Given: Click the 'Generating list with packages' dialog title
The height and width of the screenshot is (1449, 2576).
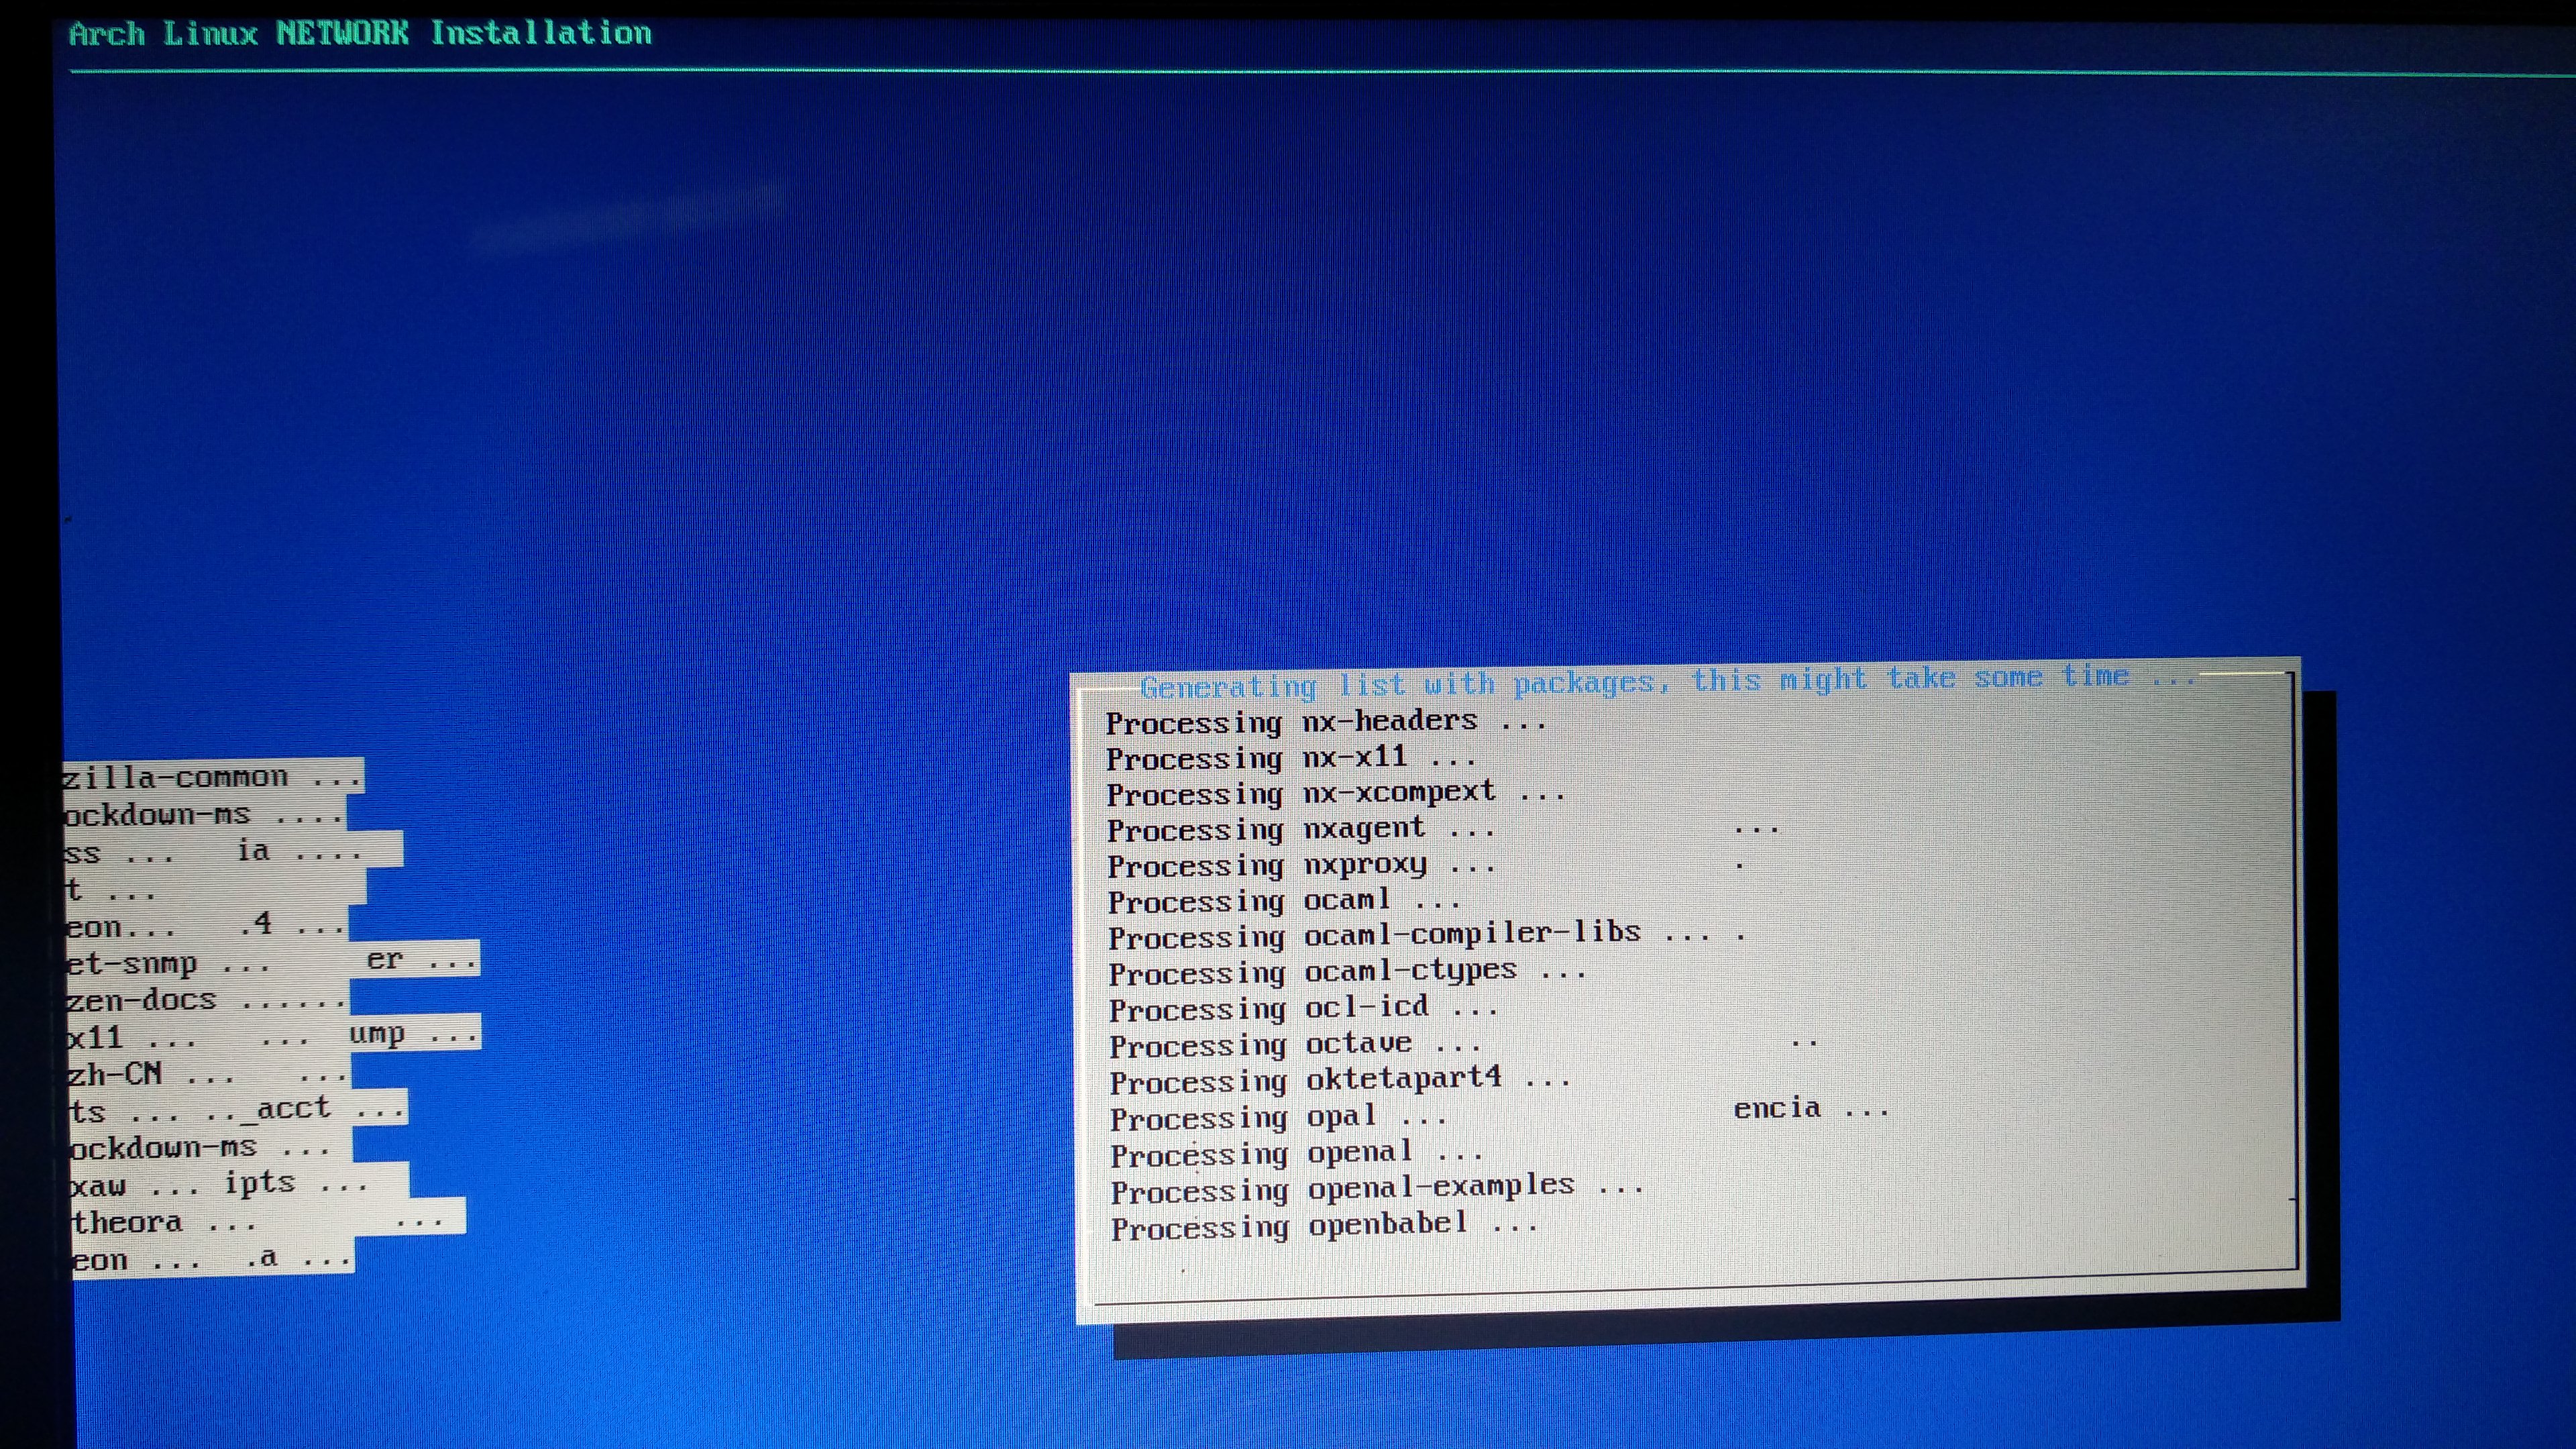Looking at the screenshot, I should coord(1668,682).
